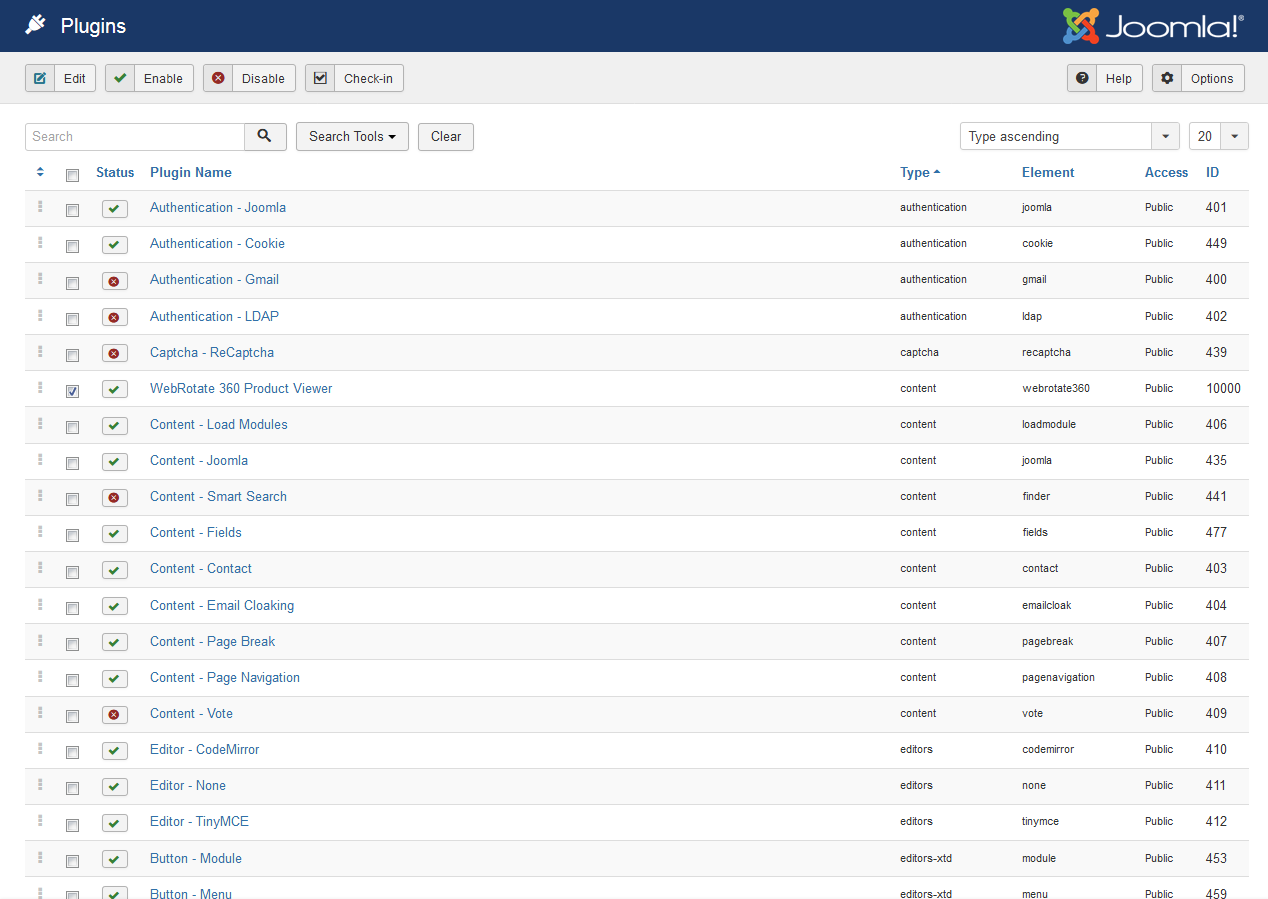Sort by Access column header
This screenshot has height=899, width=1268.
pos(1166,172)
